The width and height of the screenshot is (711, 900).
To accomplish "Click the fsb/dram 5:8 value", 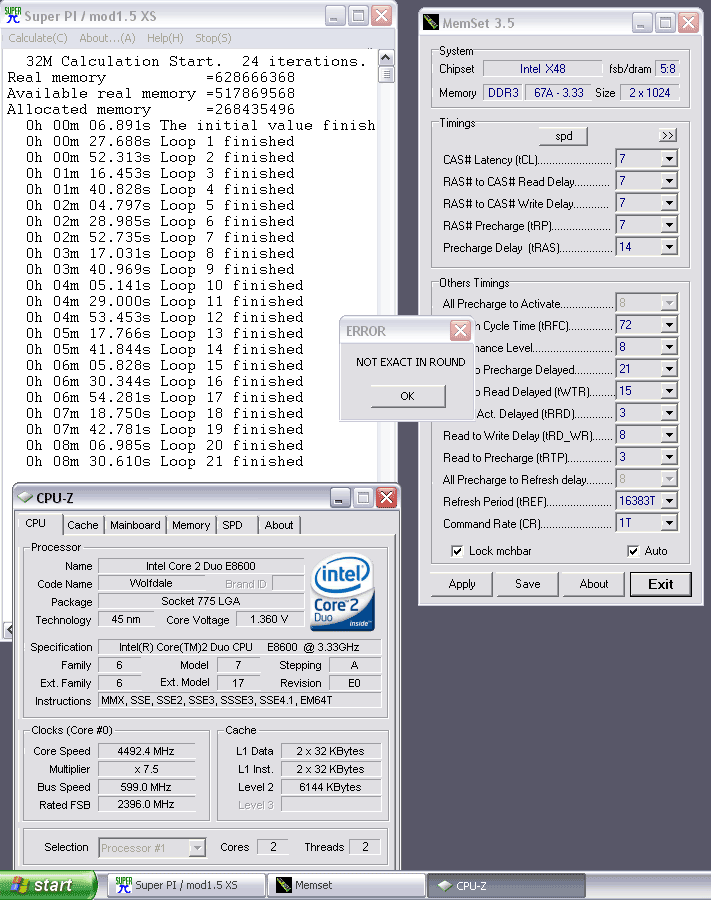I will 667,69.
